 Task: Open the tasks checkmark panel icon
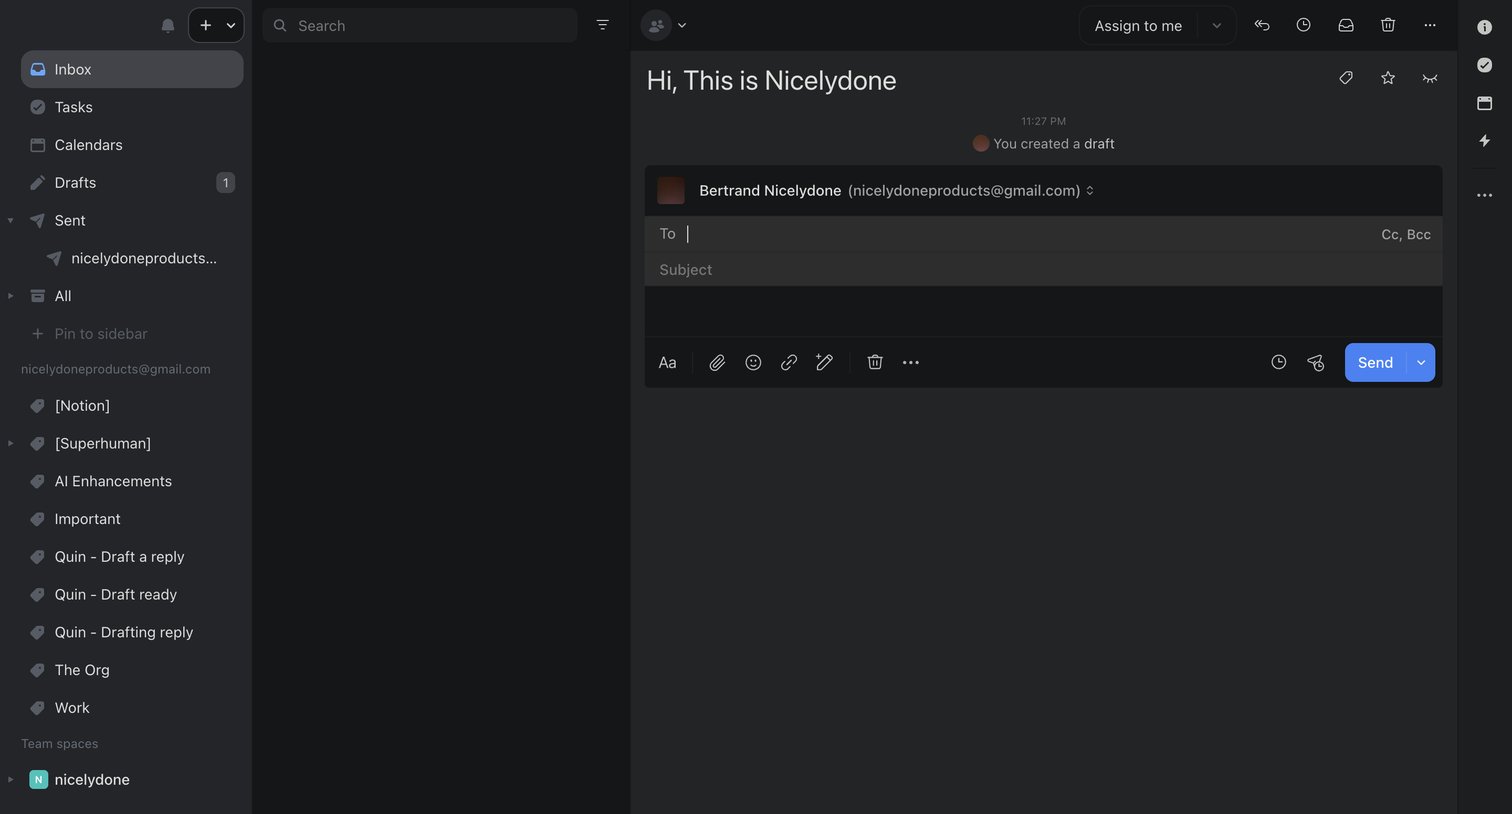(x=1485, y=65)
